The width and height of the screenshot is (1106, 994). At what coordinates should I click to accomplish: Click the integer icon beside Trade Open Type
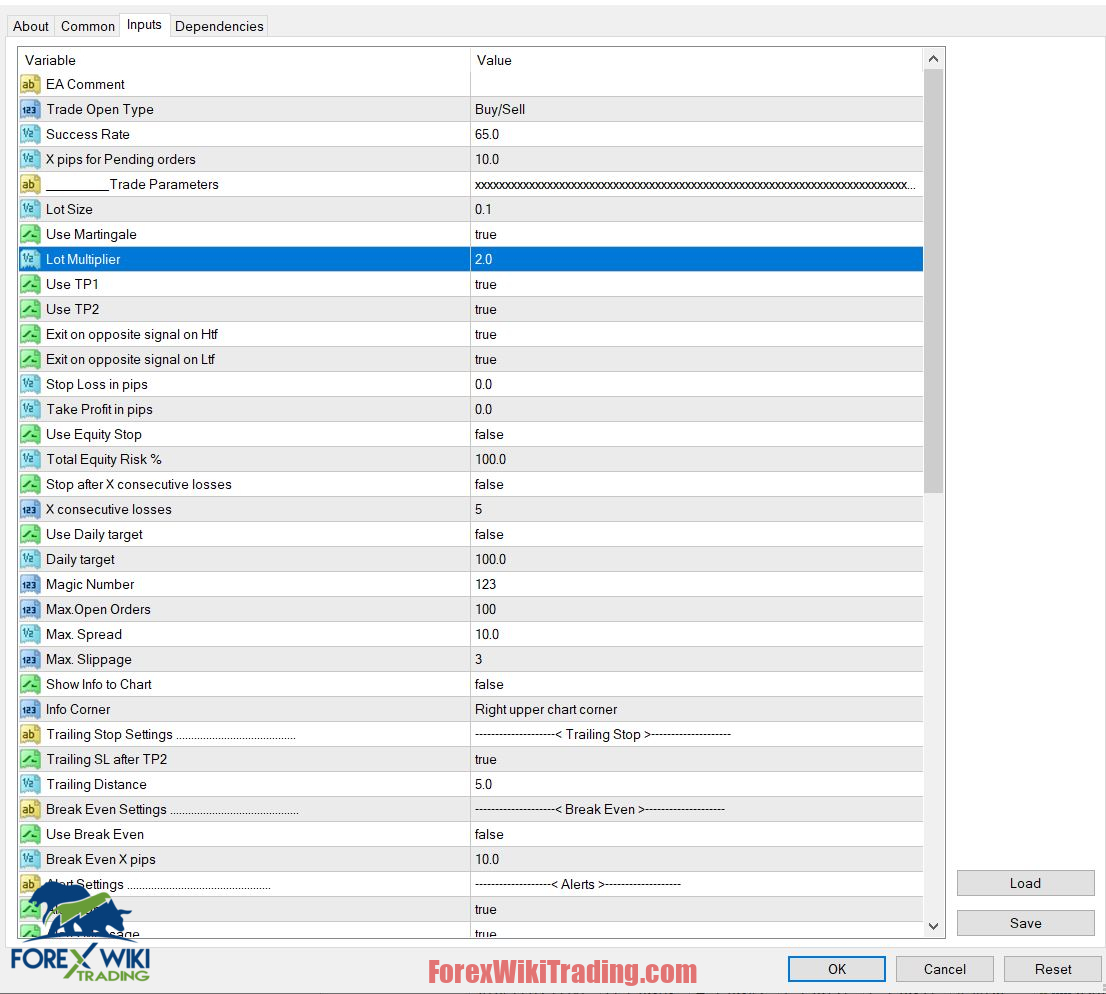point(30,109)
